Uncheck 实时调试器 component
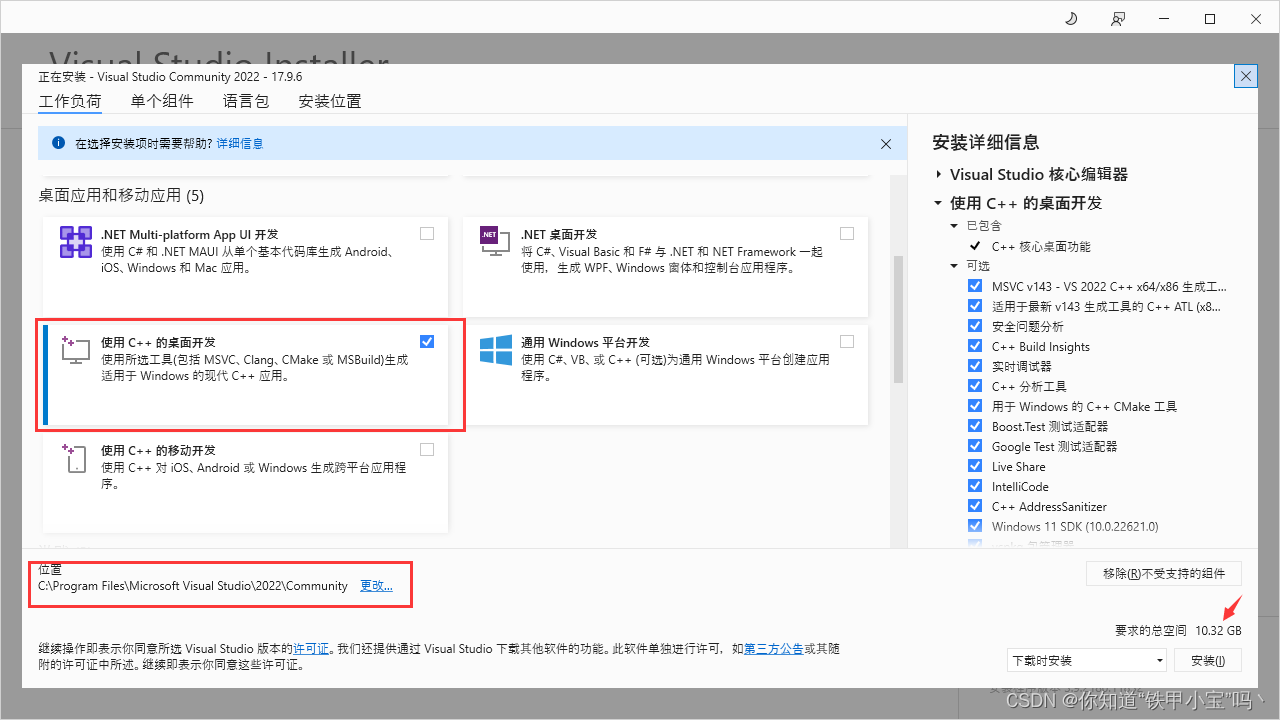Image resolution: width=1280 pixels, height=720 pixels. (975, 366)
